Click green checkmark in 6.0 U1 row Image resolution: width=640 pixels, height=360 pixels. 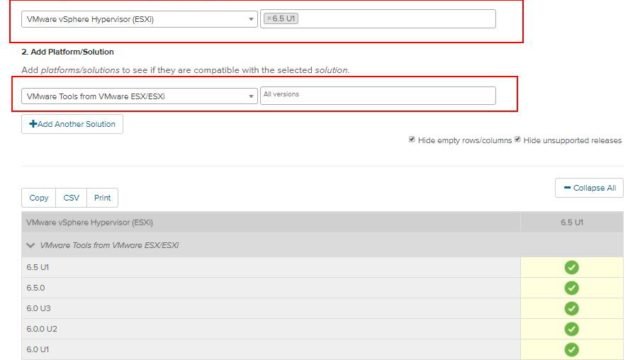point(571,349)
